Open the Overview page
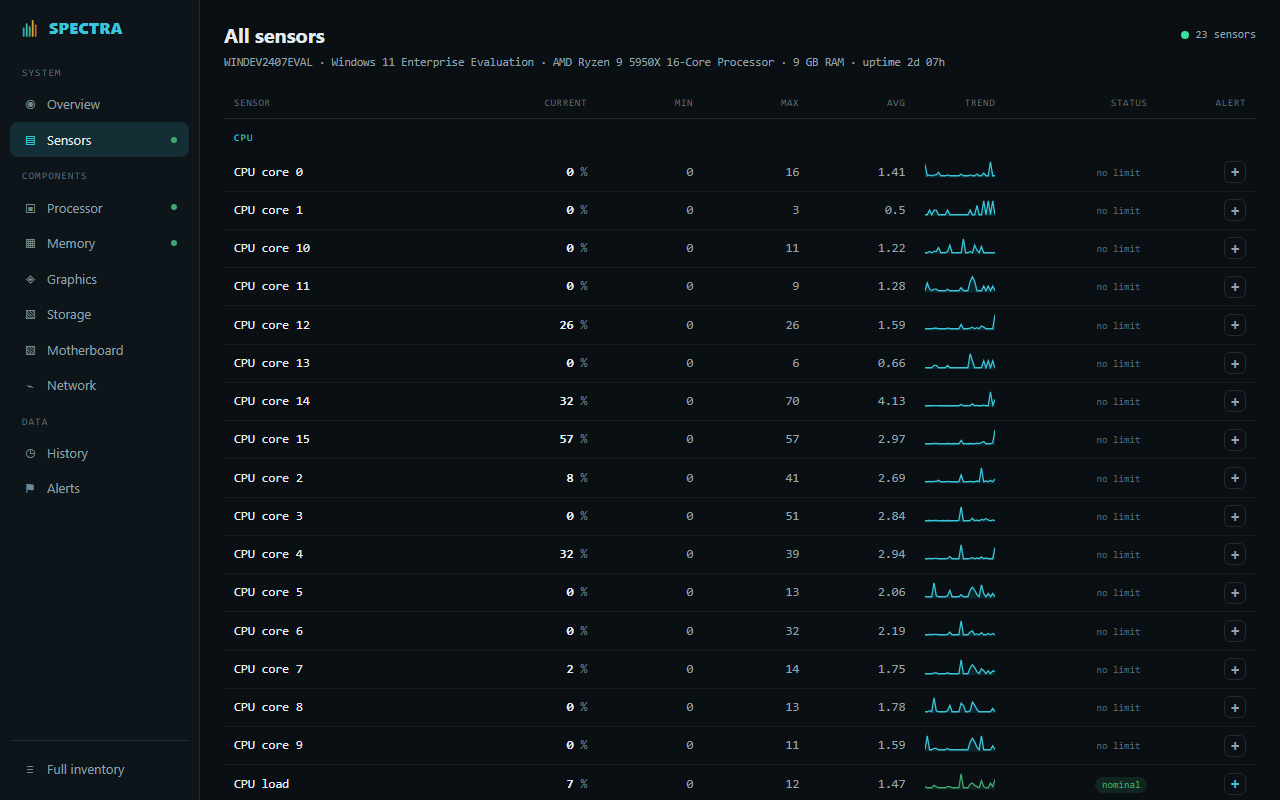 pos(99,104)
